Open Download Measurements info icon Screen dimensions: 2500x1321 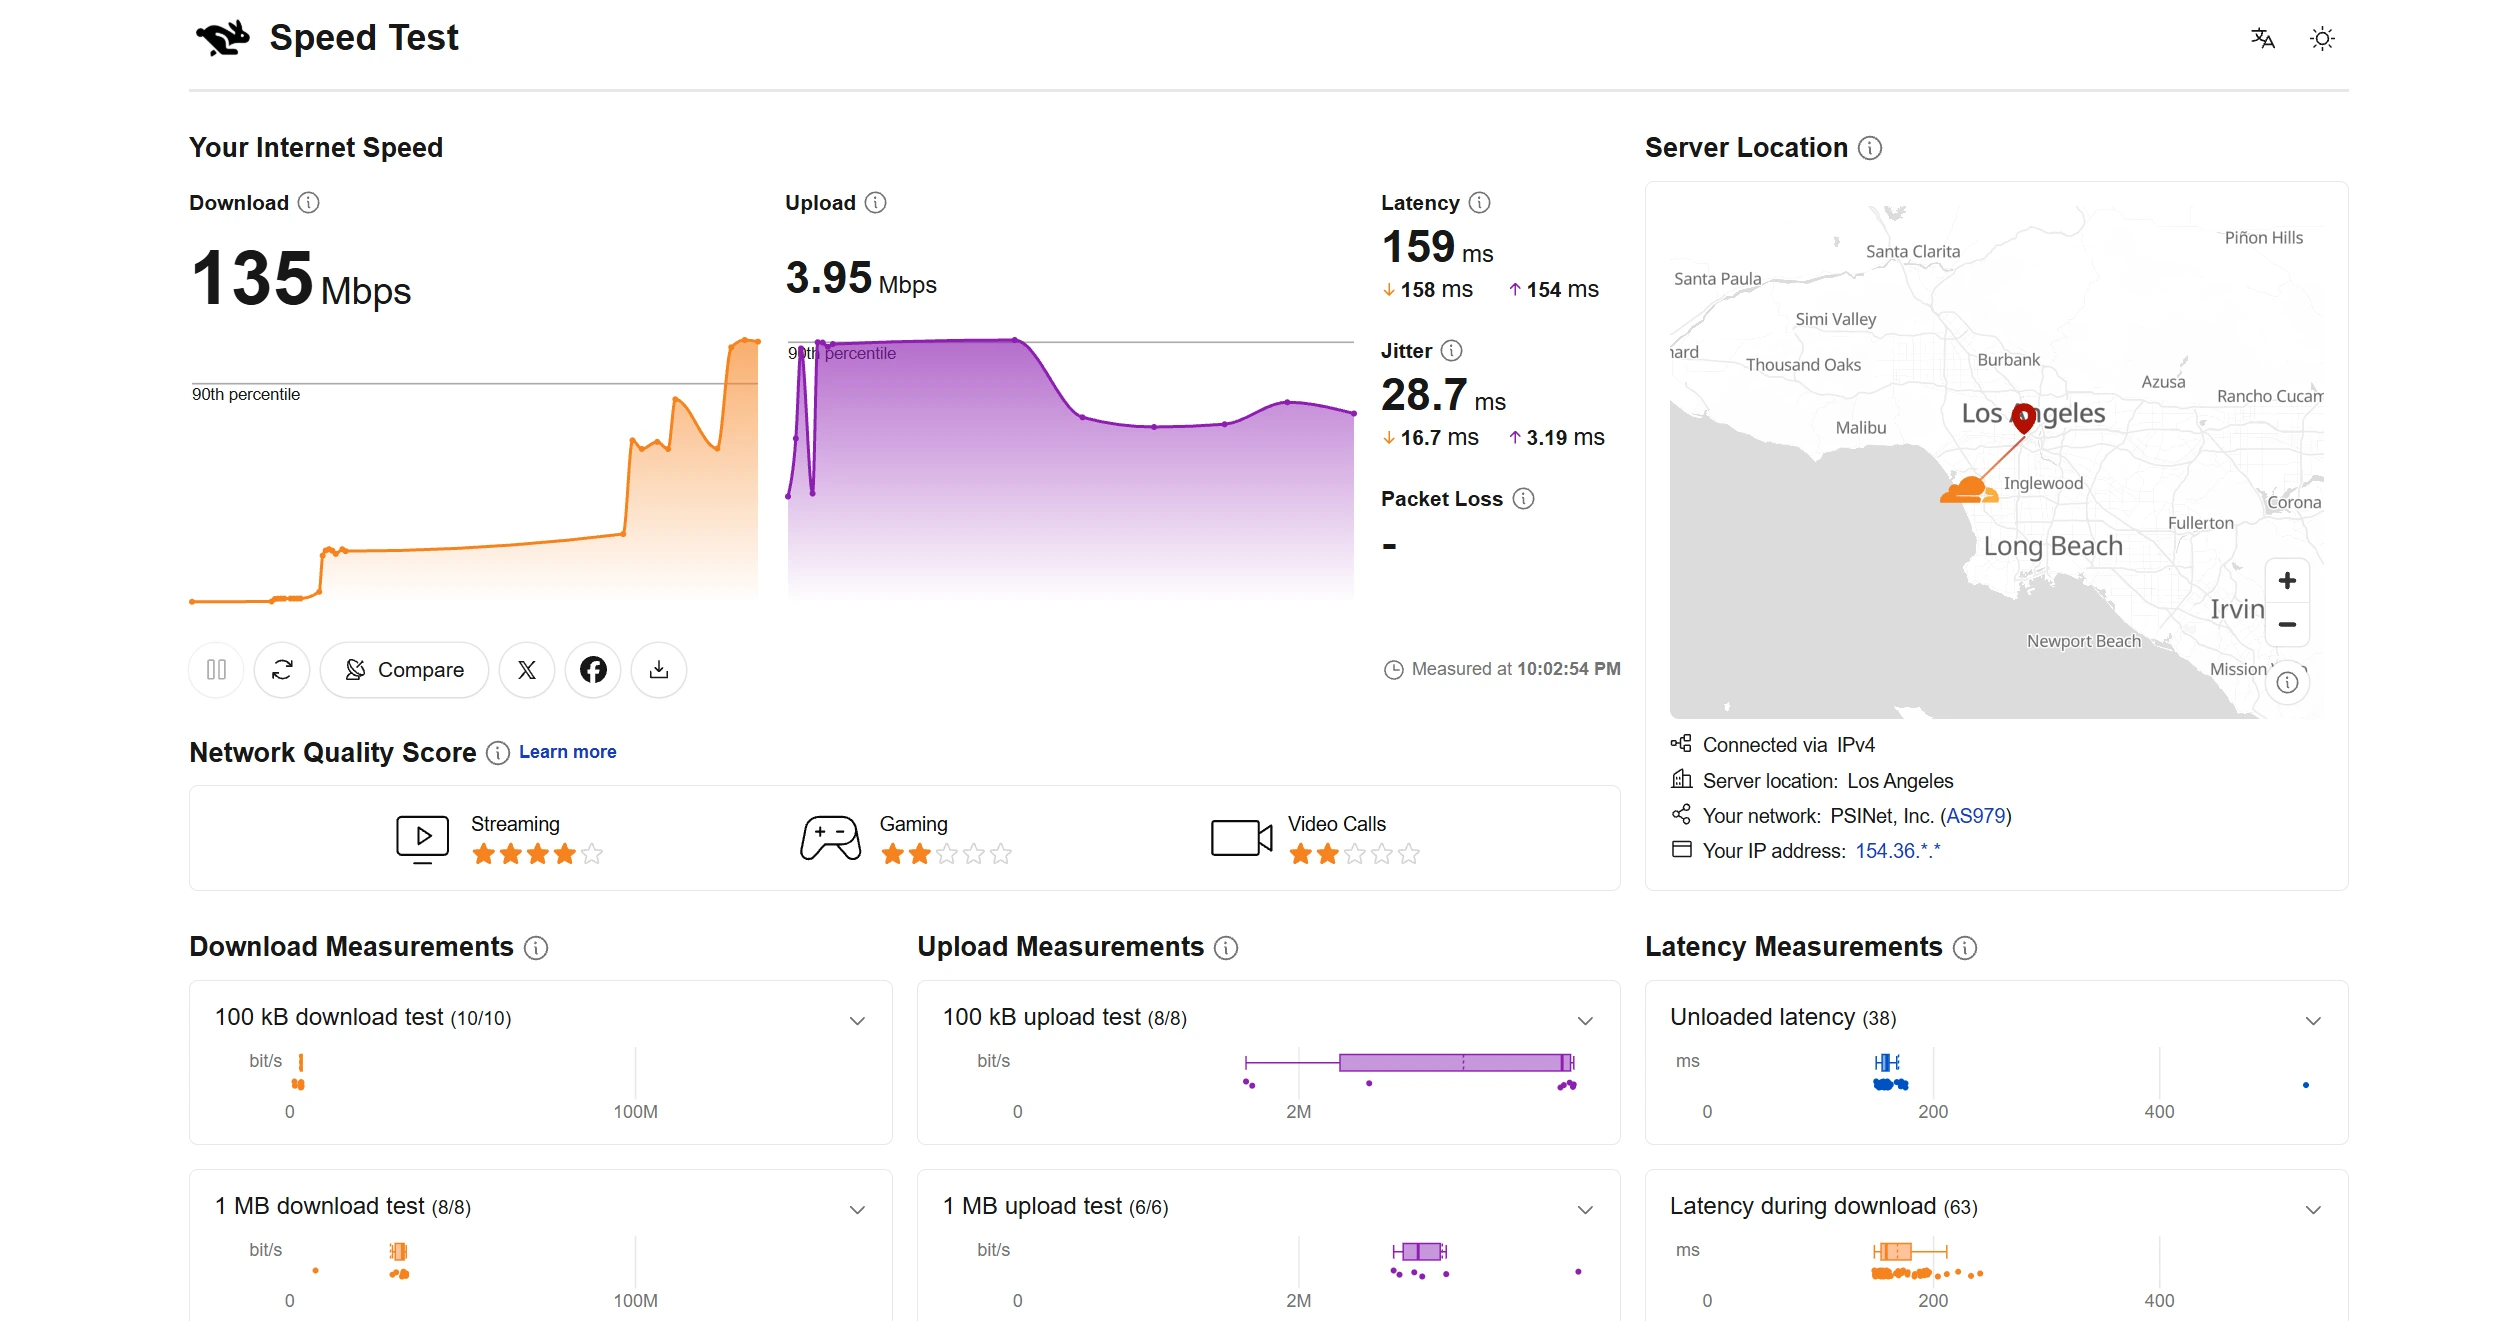tap(537, 948)
